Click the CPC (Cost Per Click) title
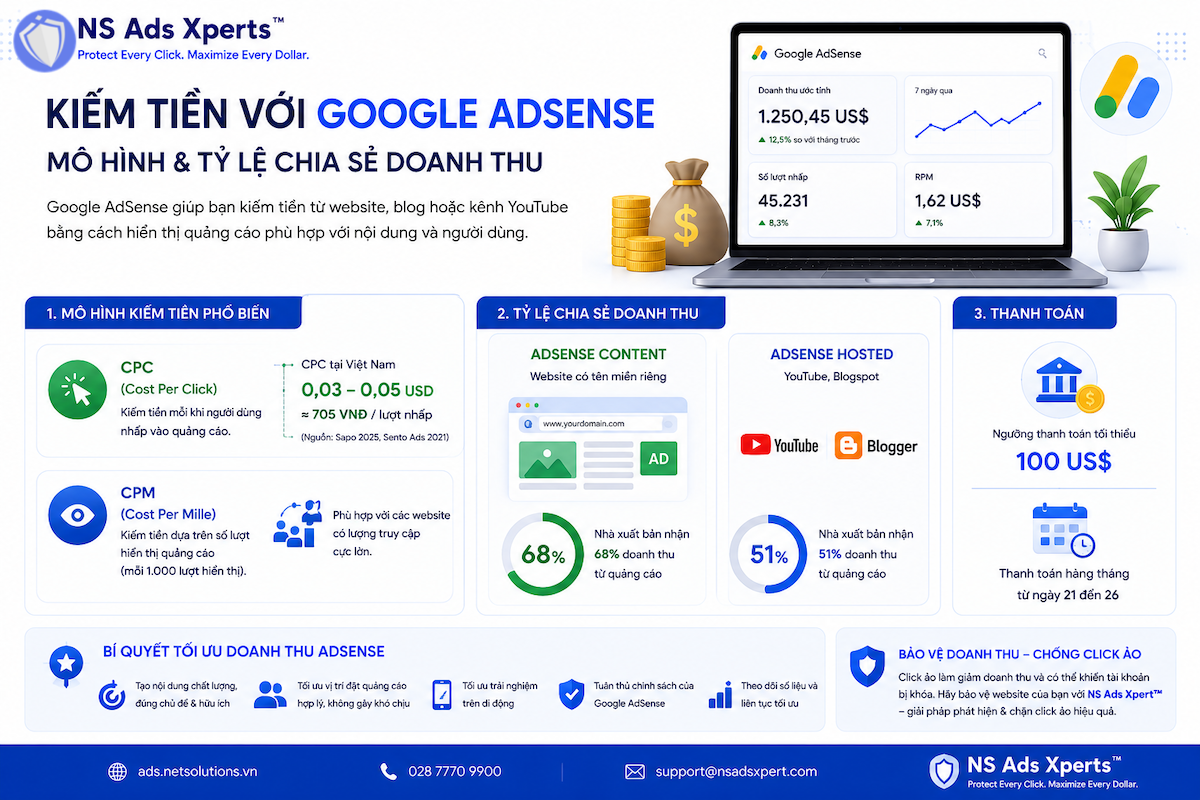 168,378
